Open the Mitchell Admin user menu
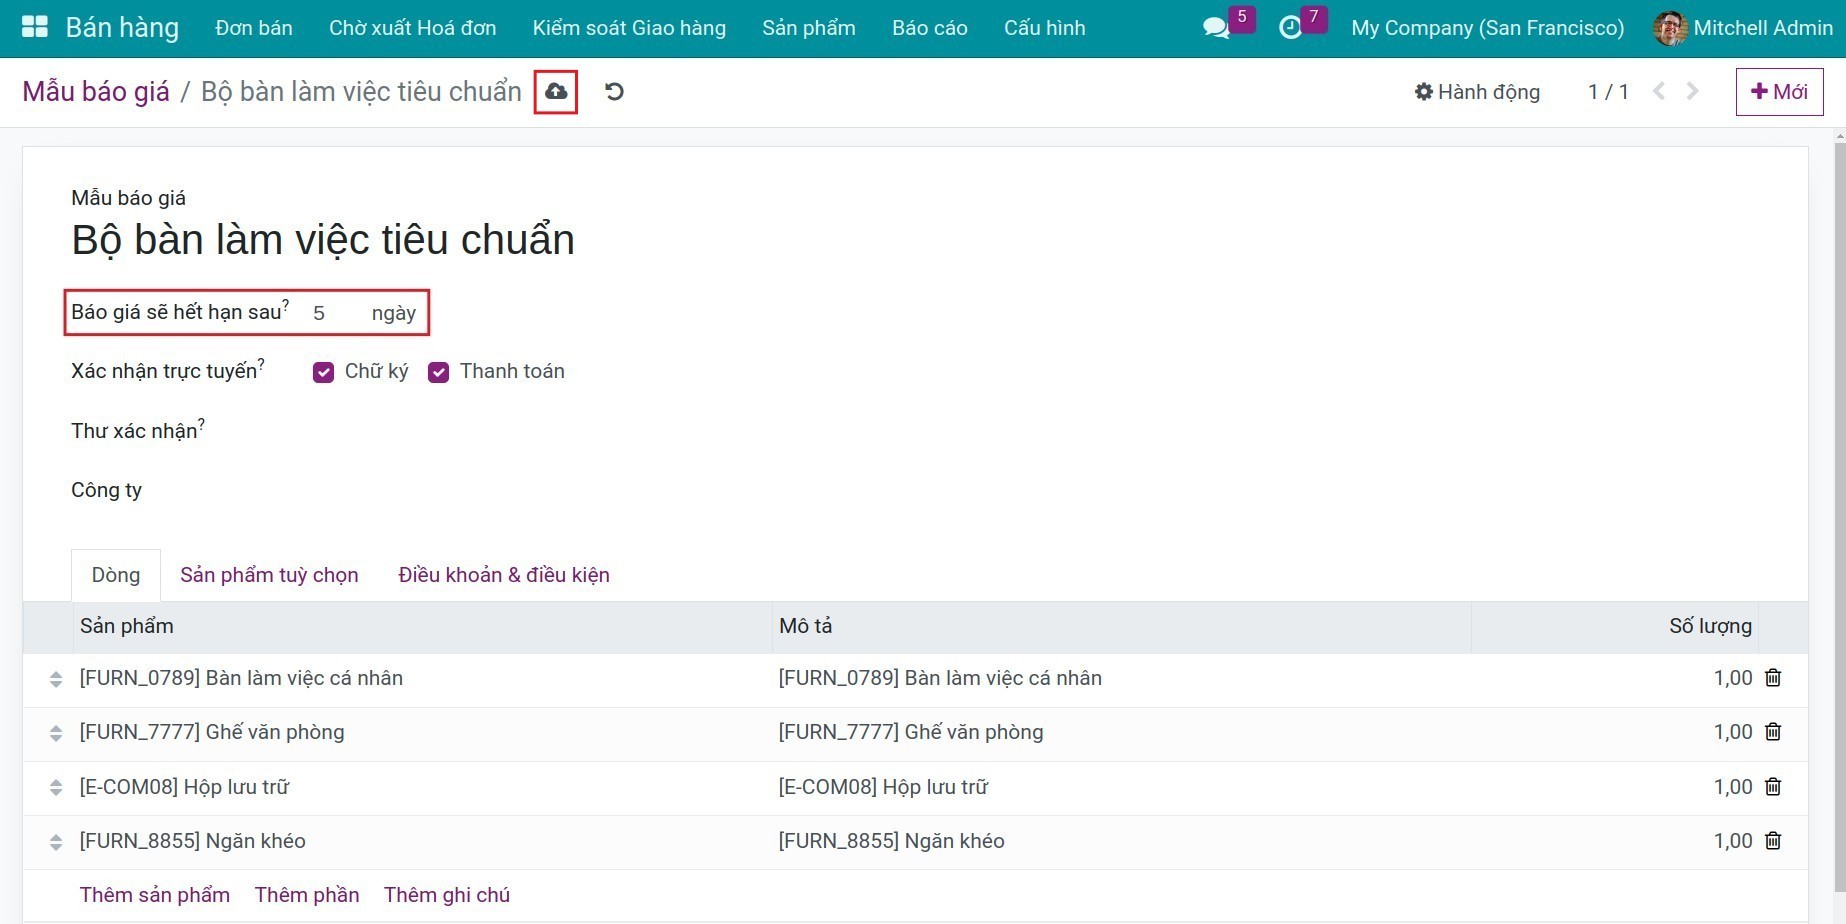Image resolution: width=1846 pixels, height=924 pixels. [x=1743, y=28]
